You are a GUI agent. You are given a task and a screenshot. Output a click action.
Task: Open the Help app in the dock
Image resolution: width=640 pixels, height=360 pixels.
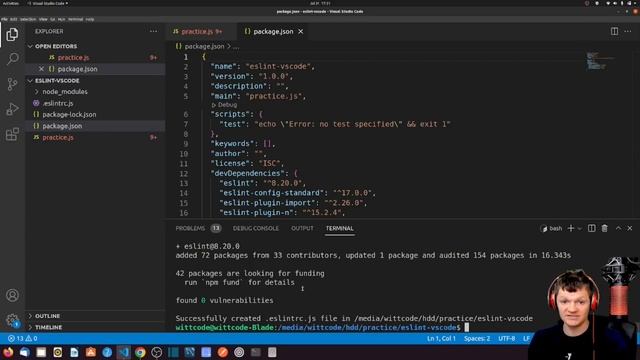pyautogui.click(x=107, y=352)
